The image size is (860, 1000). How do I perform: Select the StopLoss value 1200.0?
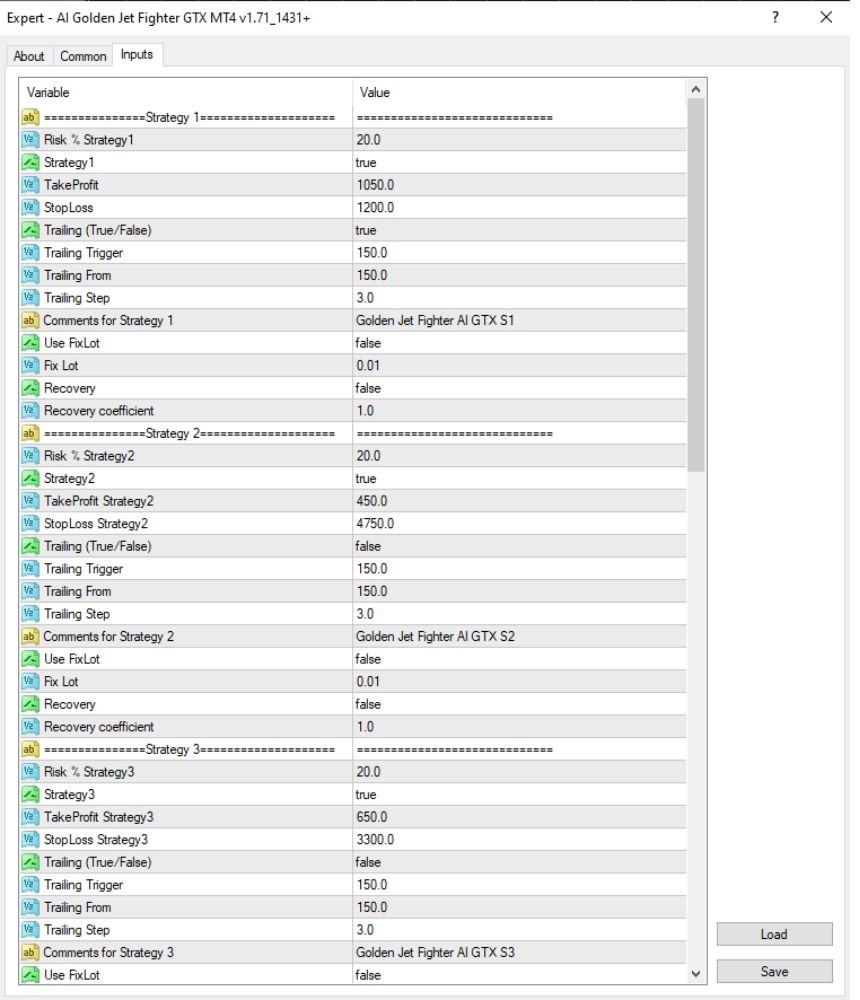375,207
